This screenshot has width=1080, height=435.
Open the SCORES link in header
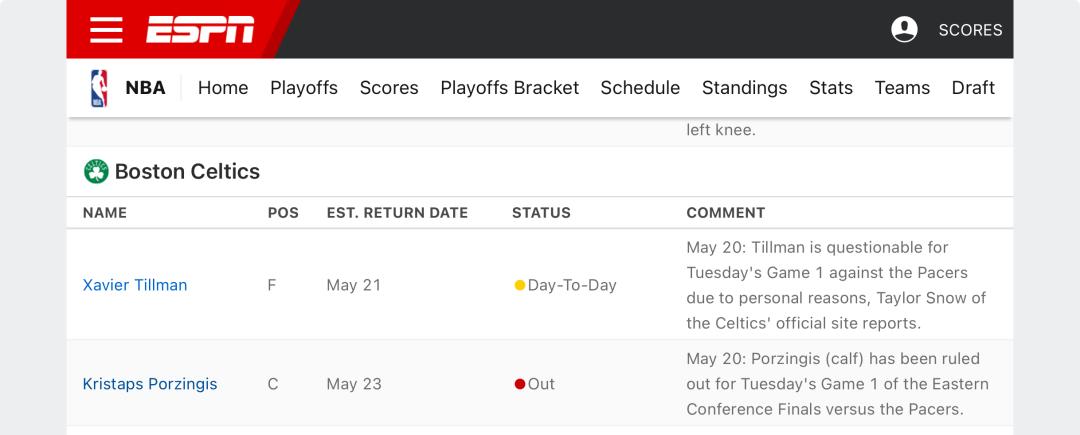pos(970,30)
